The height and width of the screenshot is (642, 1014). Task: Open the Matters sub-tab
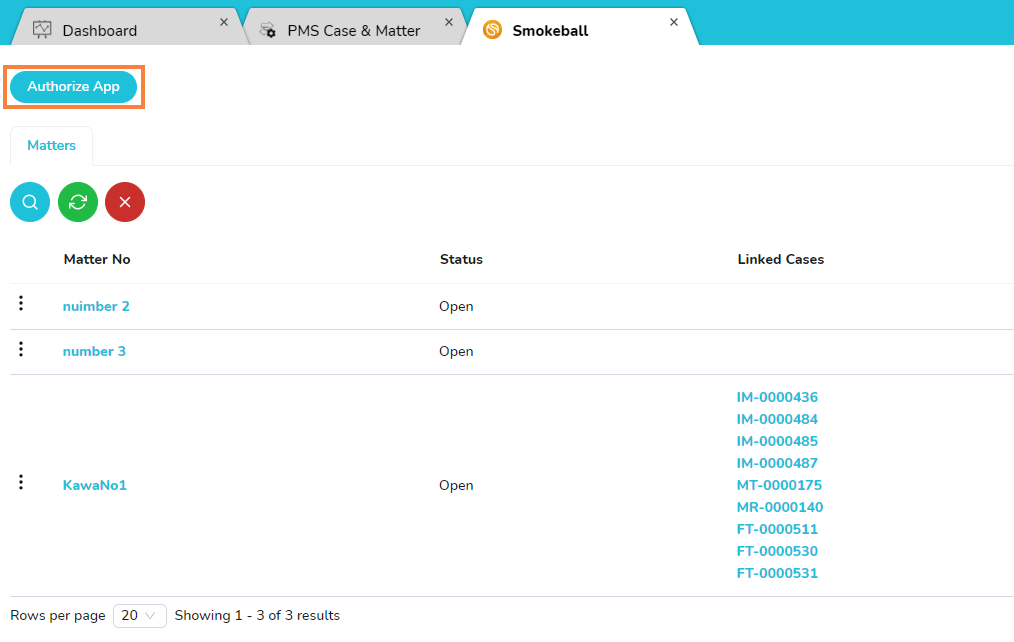coord(51,145)
